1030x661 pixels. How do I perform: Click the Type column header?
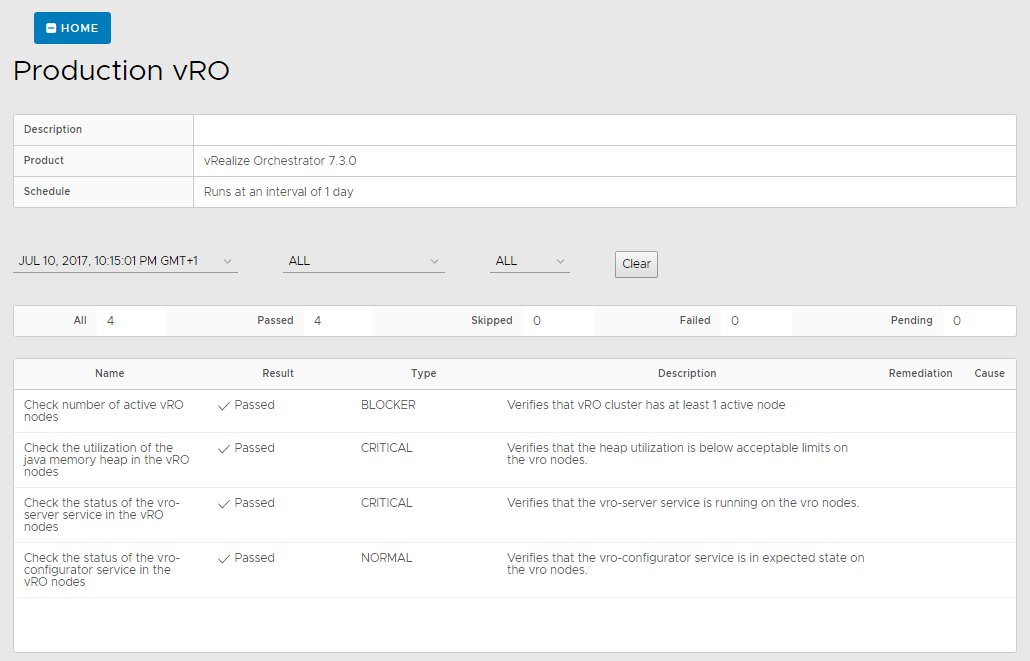pyautogui.click(x=423, y=374)
